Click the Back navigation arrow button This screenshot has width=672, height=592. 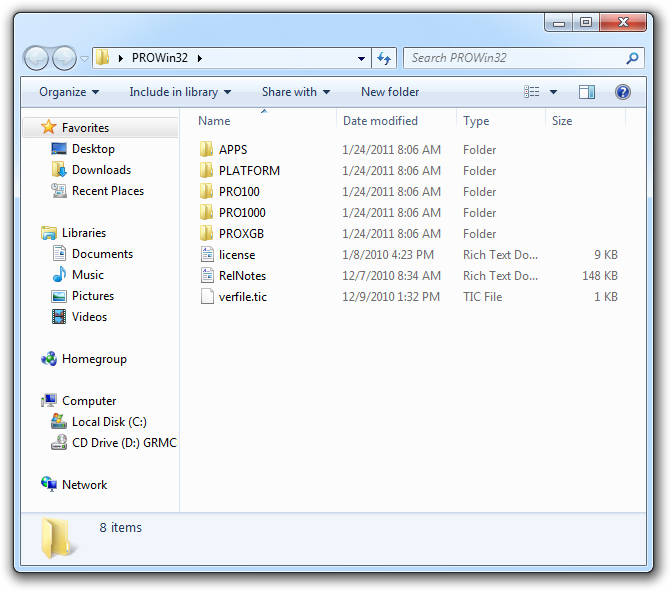click(x=36, y=58)
